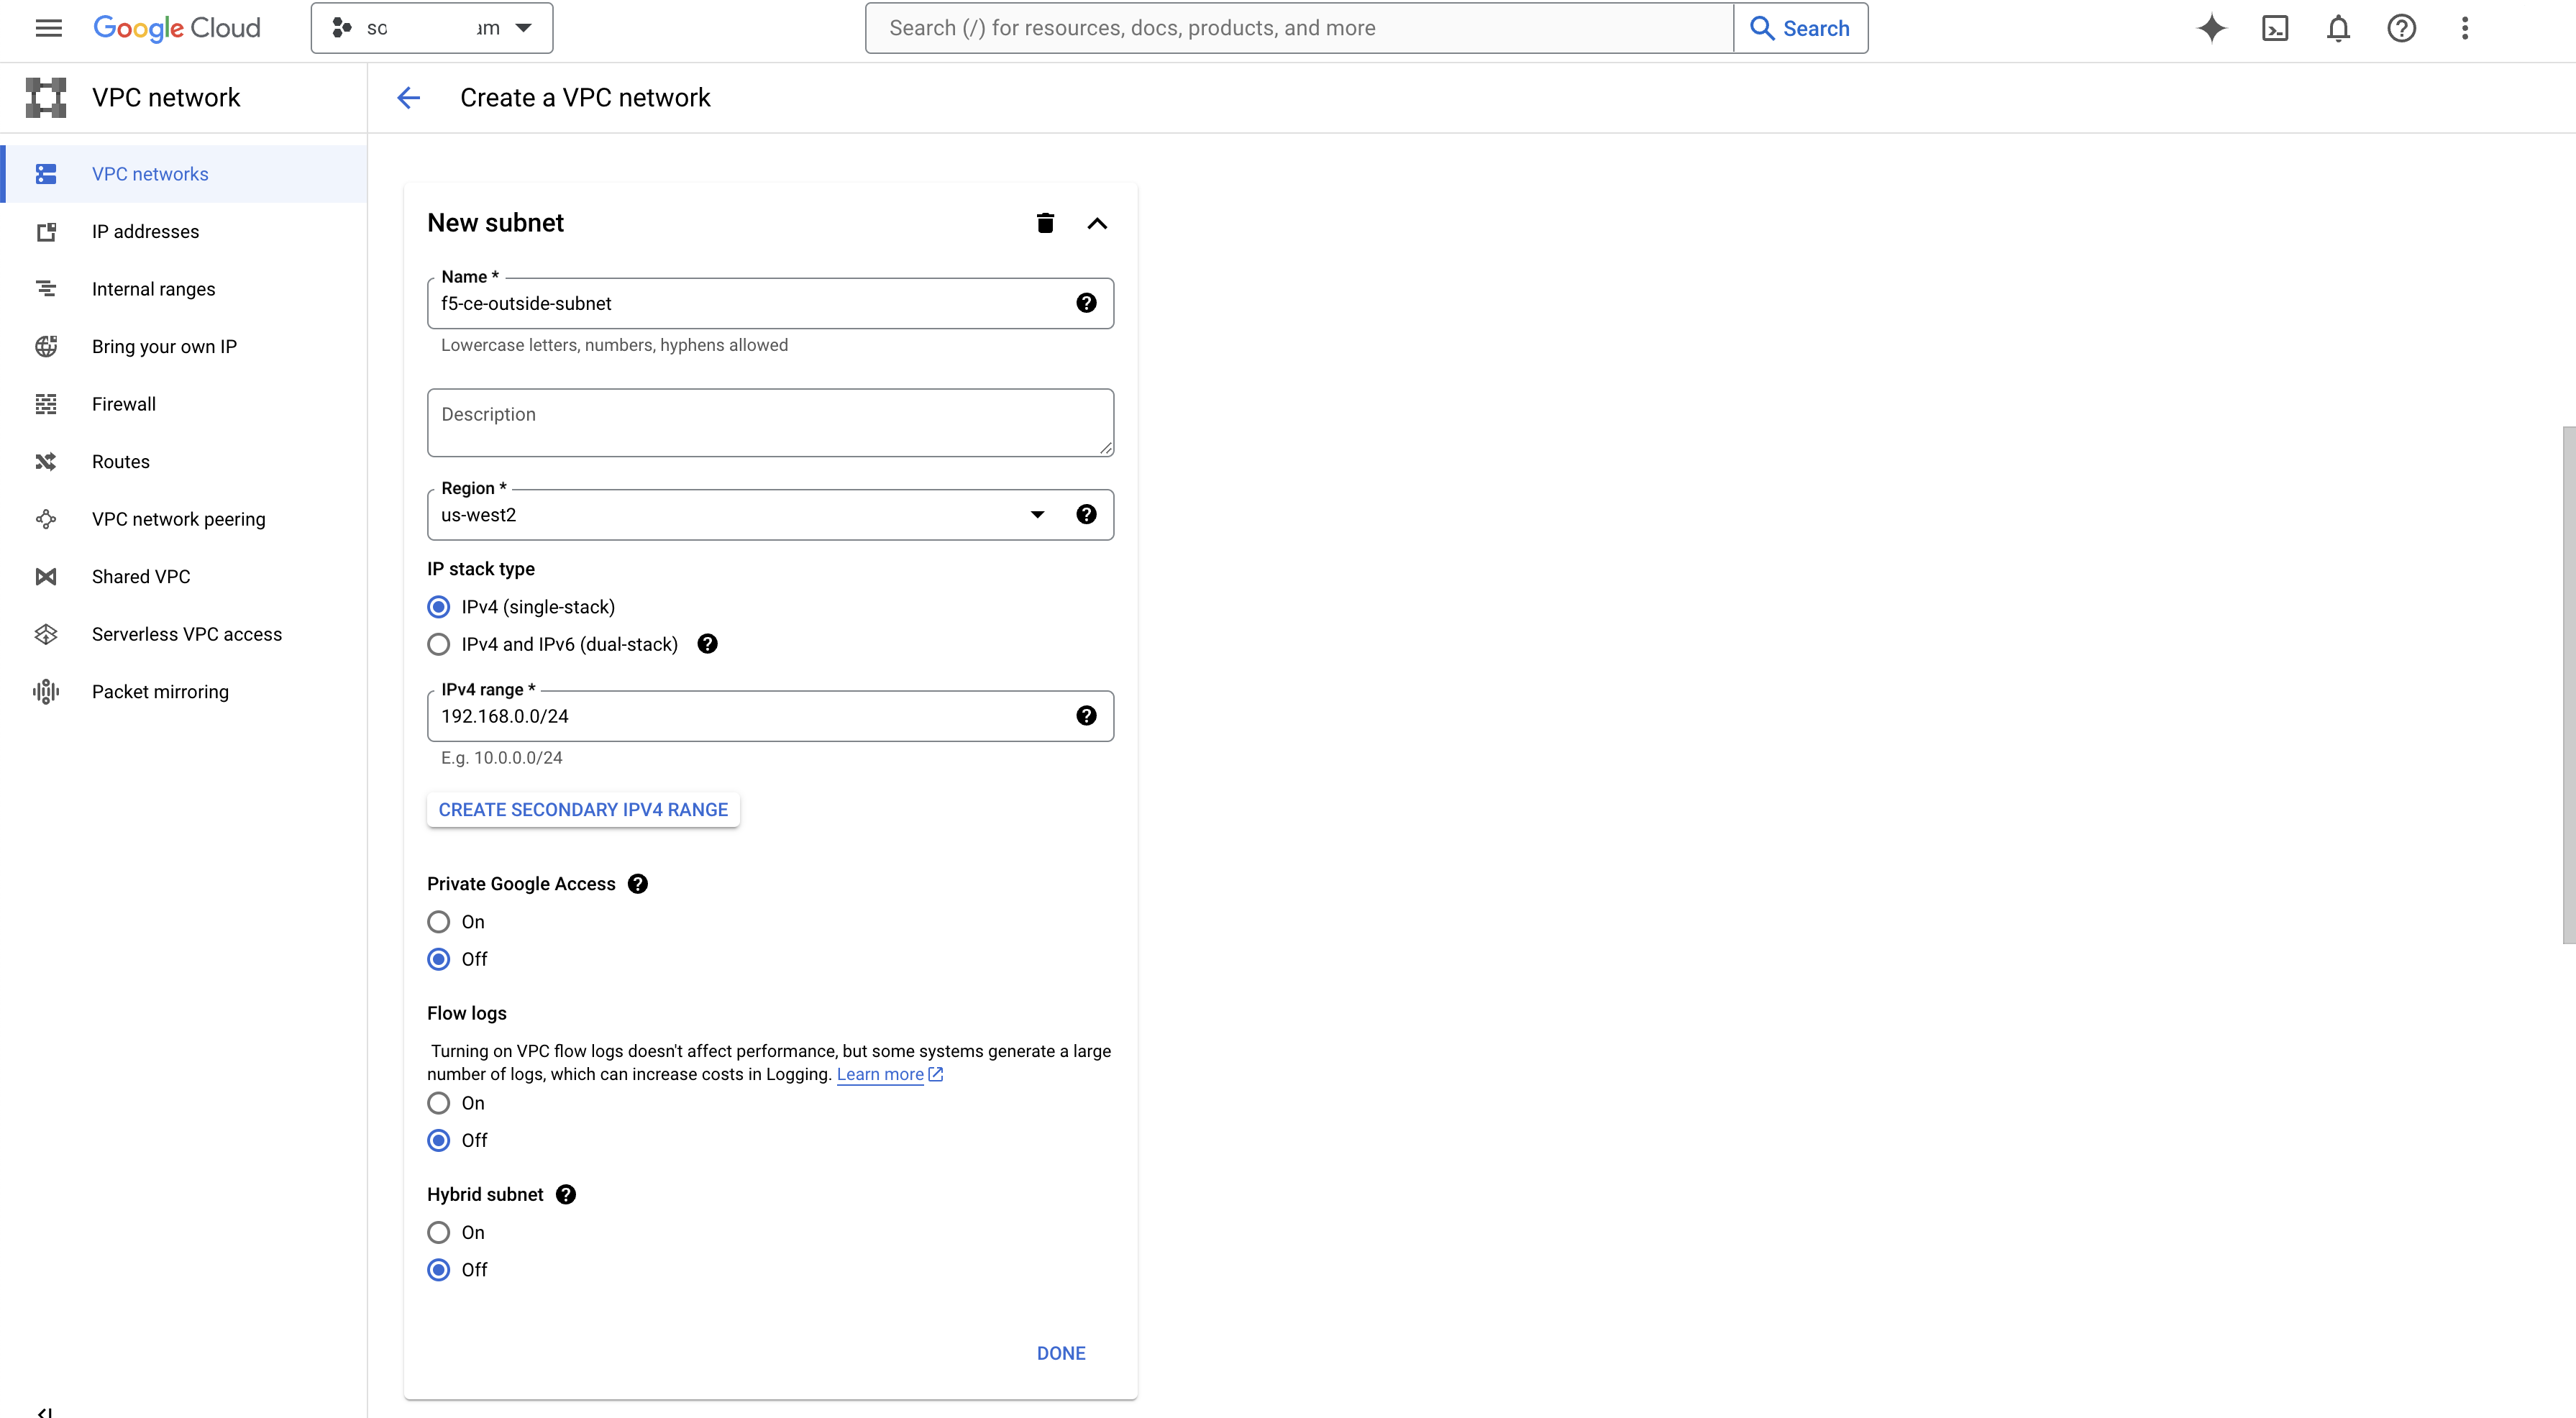The width and height of the screenshot is (2576, 1418).
Task: Select IPv4 and IPv6 dual-stack option
Action: coord(439,645)
